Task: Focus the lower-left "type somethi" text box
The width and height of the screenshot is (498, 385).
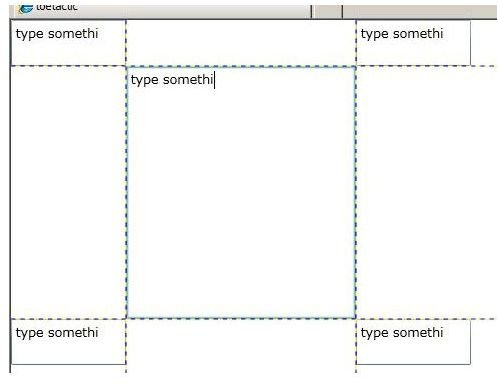Action: (68, 342)
